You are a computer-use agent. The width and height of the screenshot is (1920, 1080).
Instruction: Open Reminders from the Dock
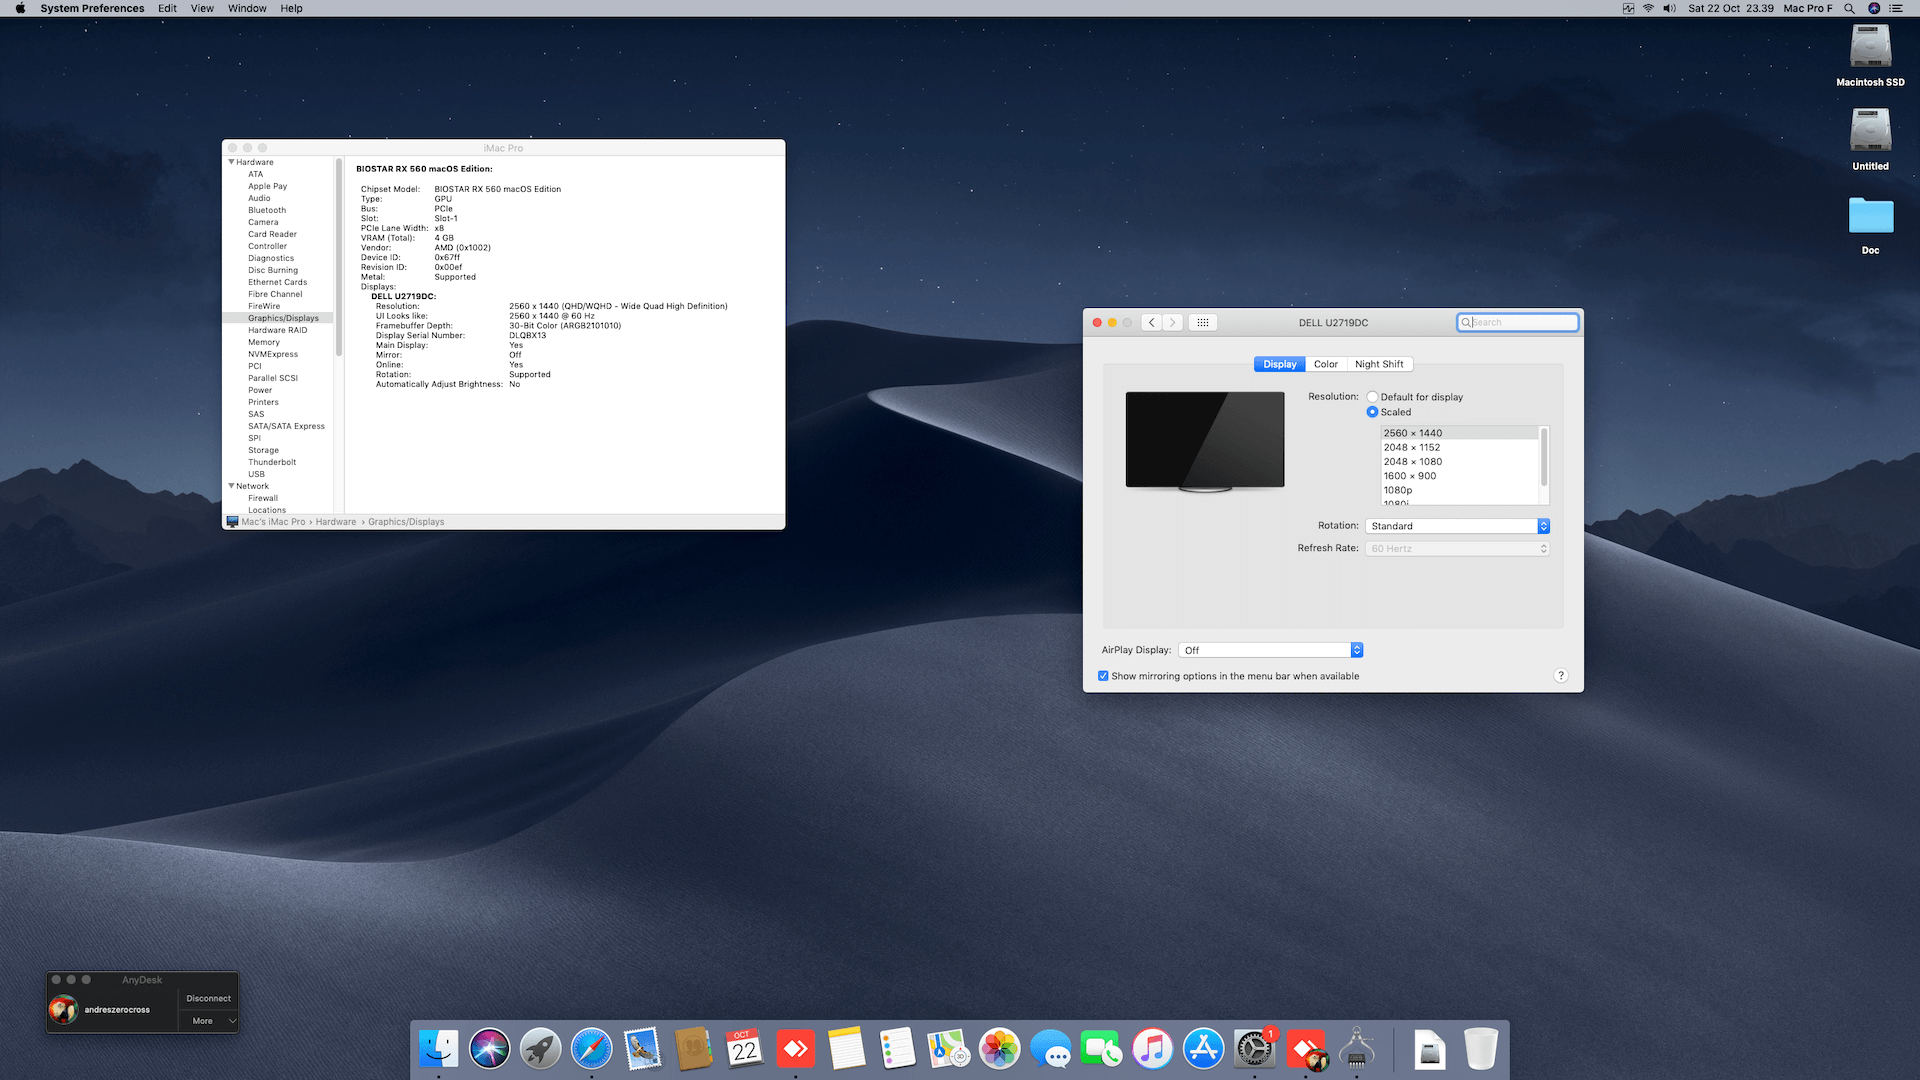pyautogui.click(x=898, y=1049)
